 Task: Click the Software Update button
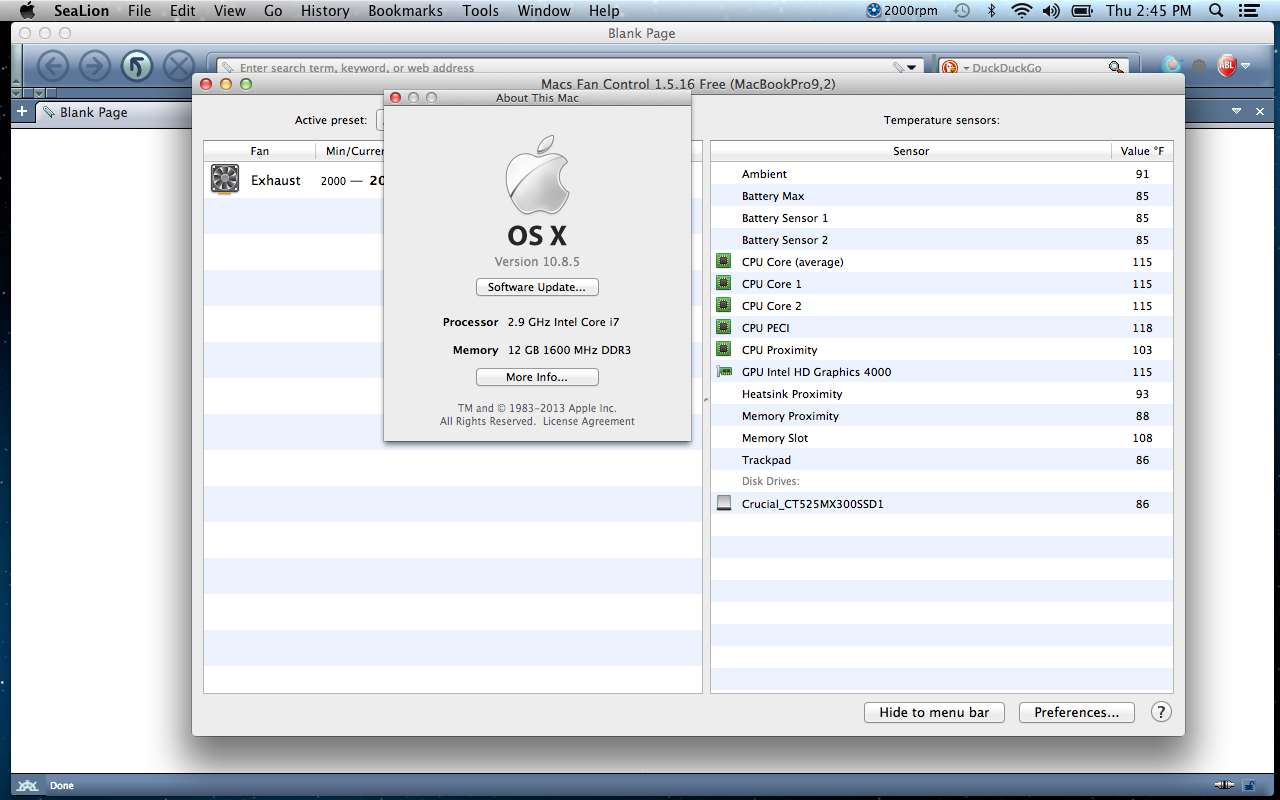pyautogui.click(x=537, y=287)
